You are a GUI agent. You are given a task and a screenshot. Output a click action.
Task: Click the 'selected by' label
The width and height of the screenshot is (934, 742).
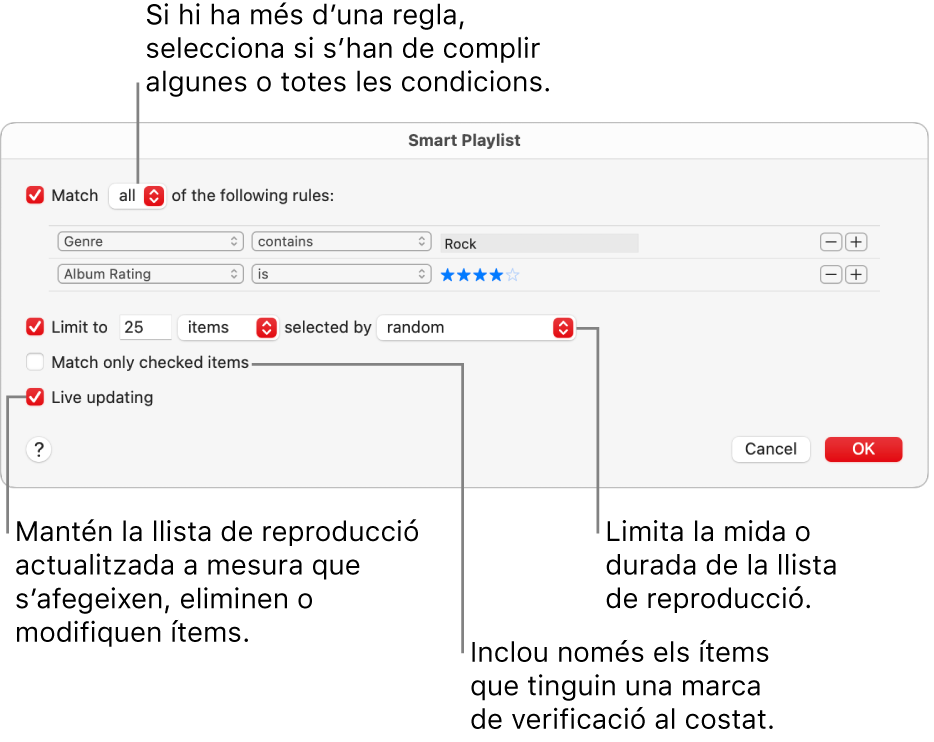(328, 328)
